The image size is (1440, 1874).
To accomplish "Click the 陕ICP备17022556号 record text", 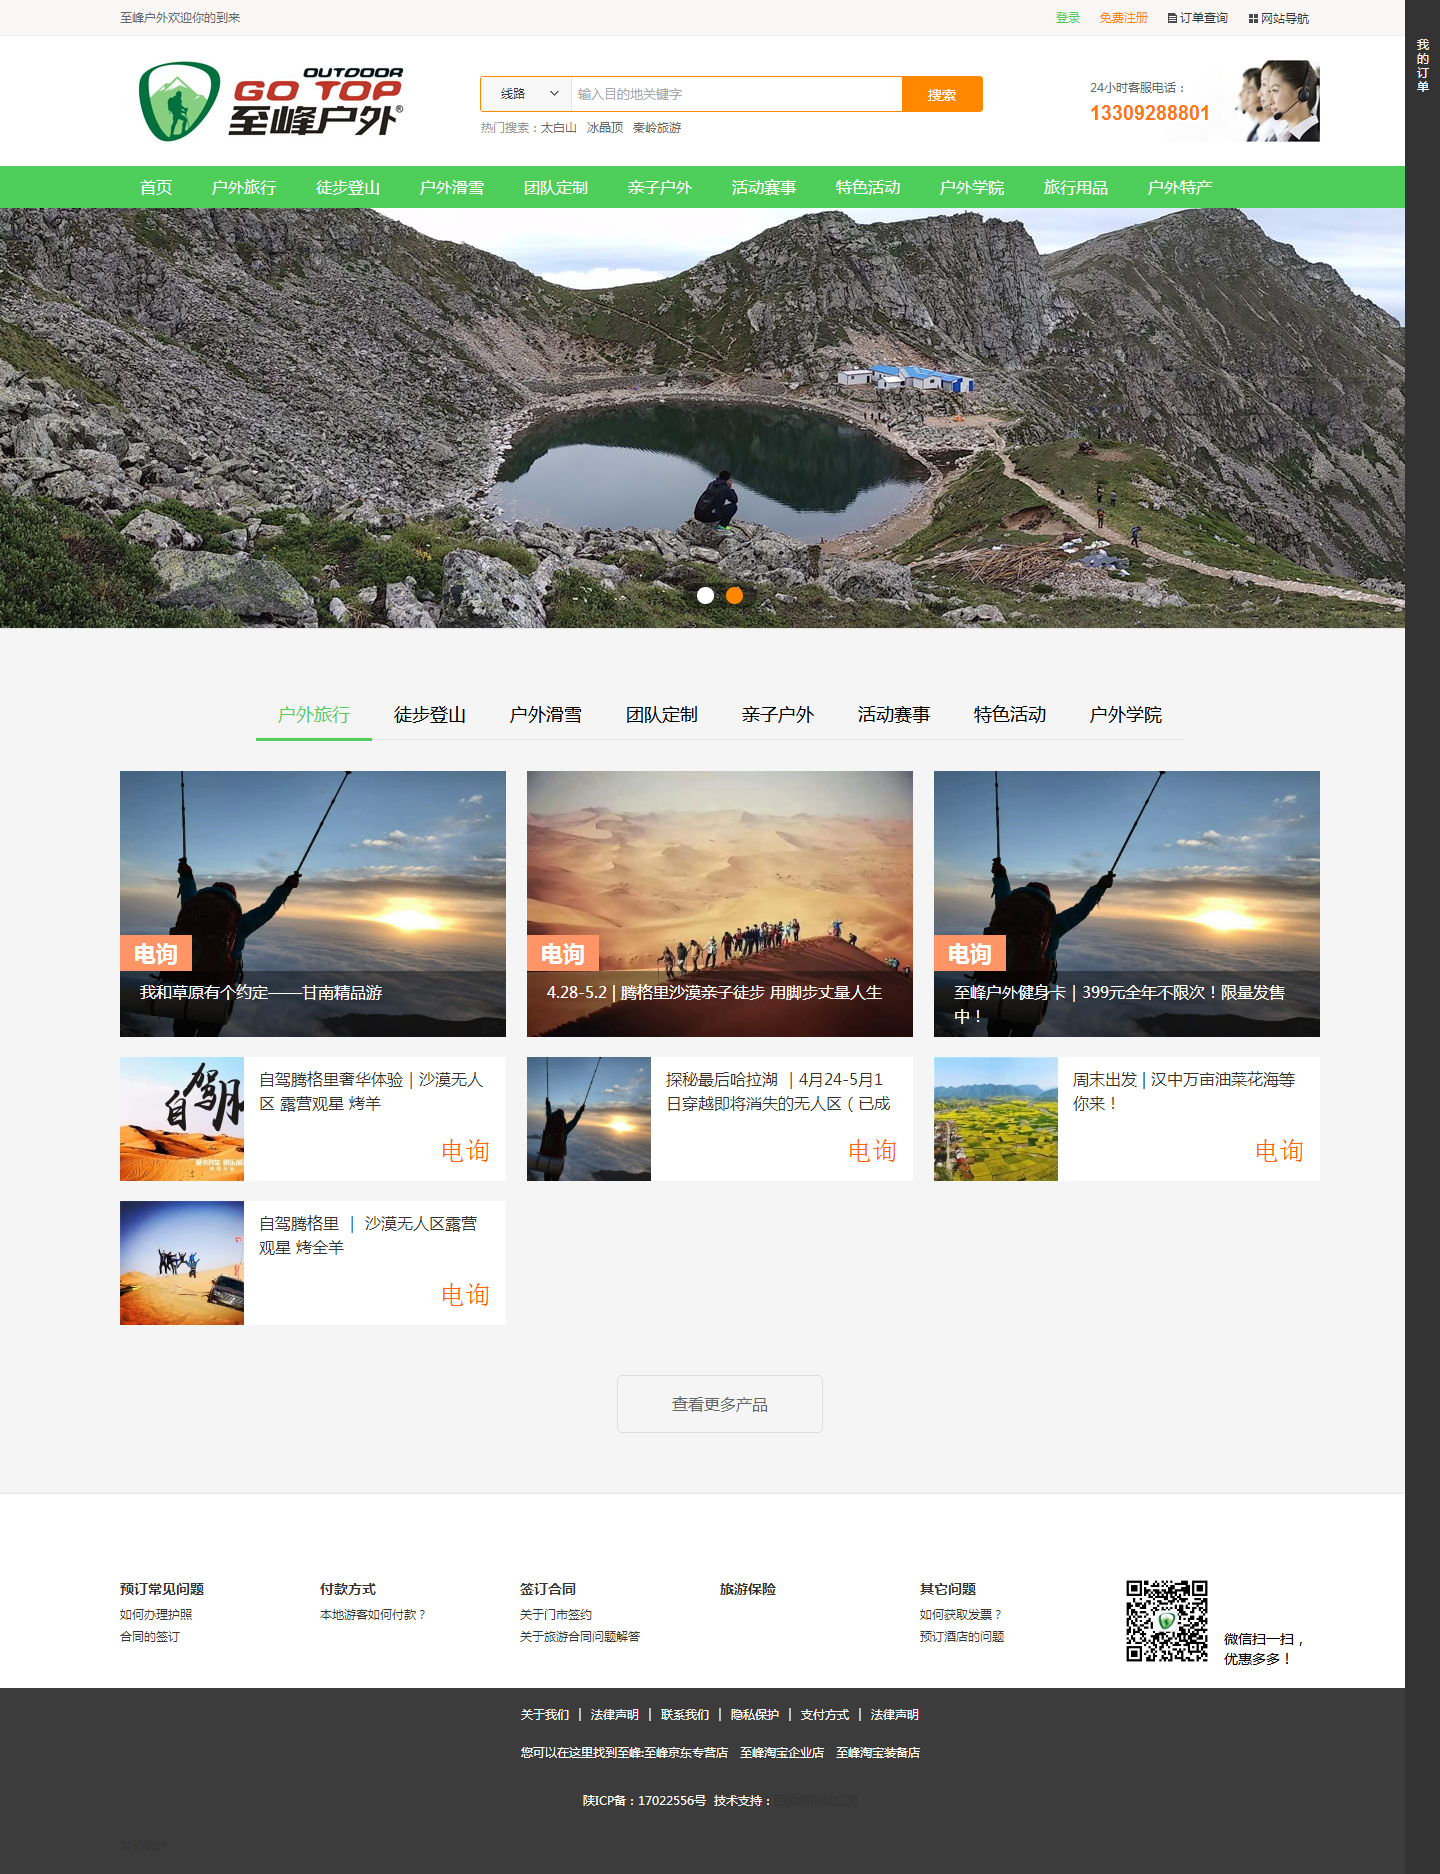I will [x=644, y=1800].
